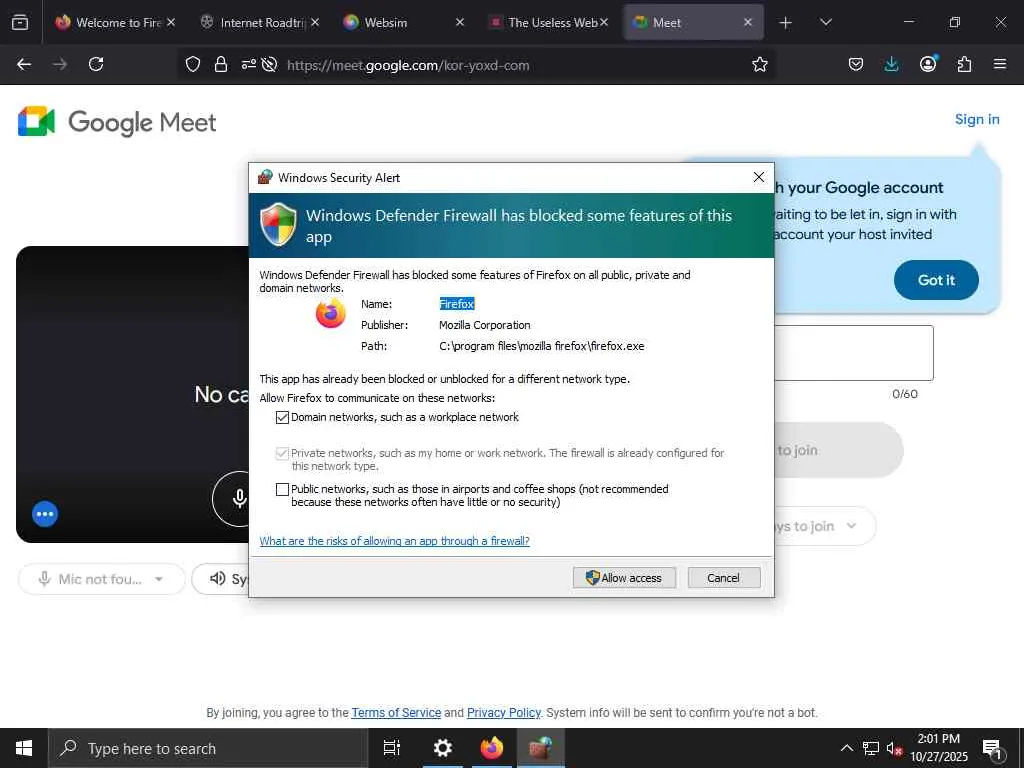The image size is (1024, 768).
Task: Open more options blue dots in video preview
Action: (x=45, y=514)
